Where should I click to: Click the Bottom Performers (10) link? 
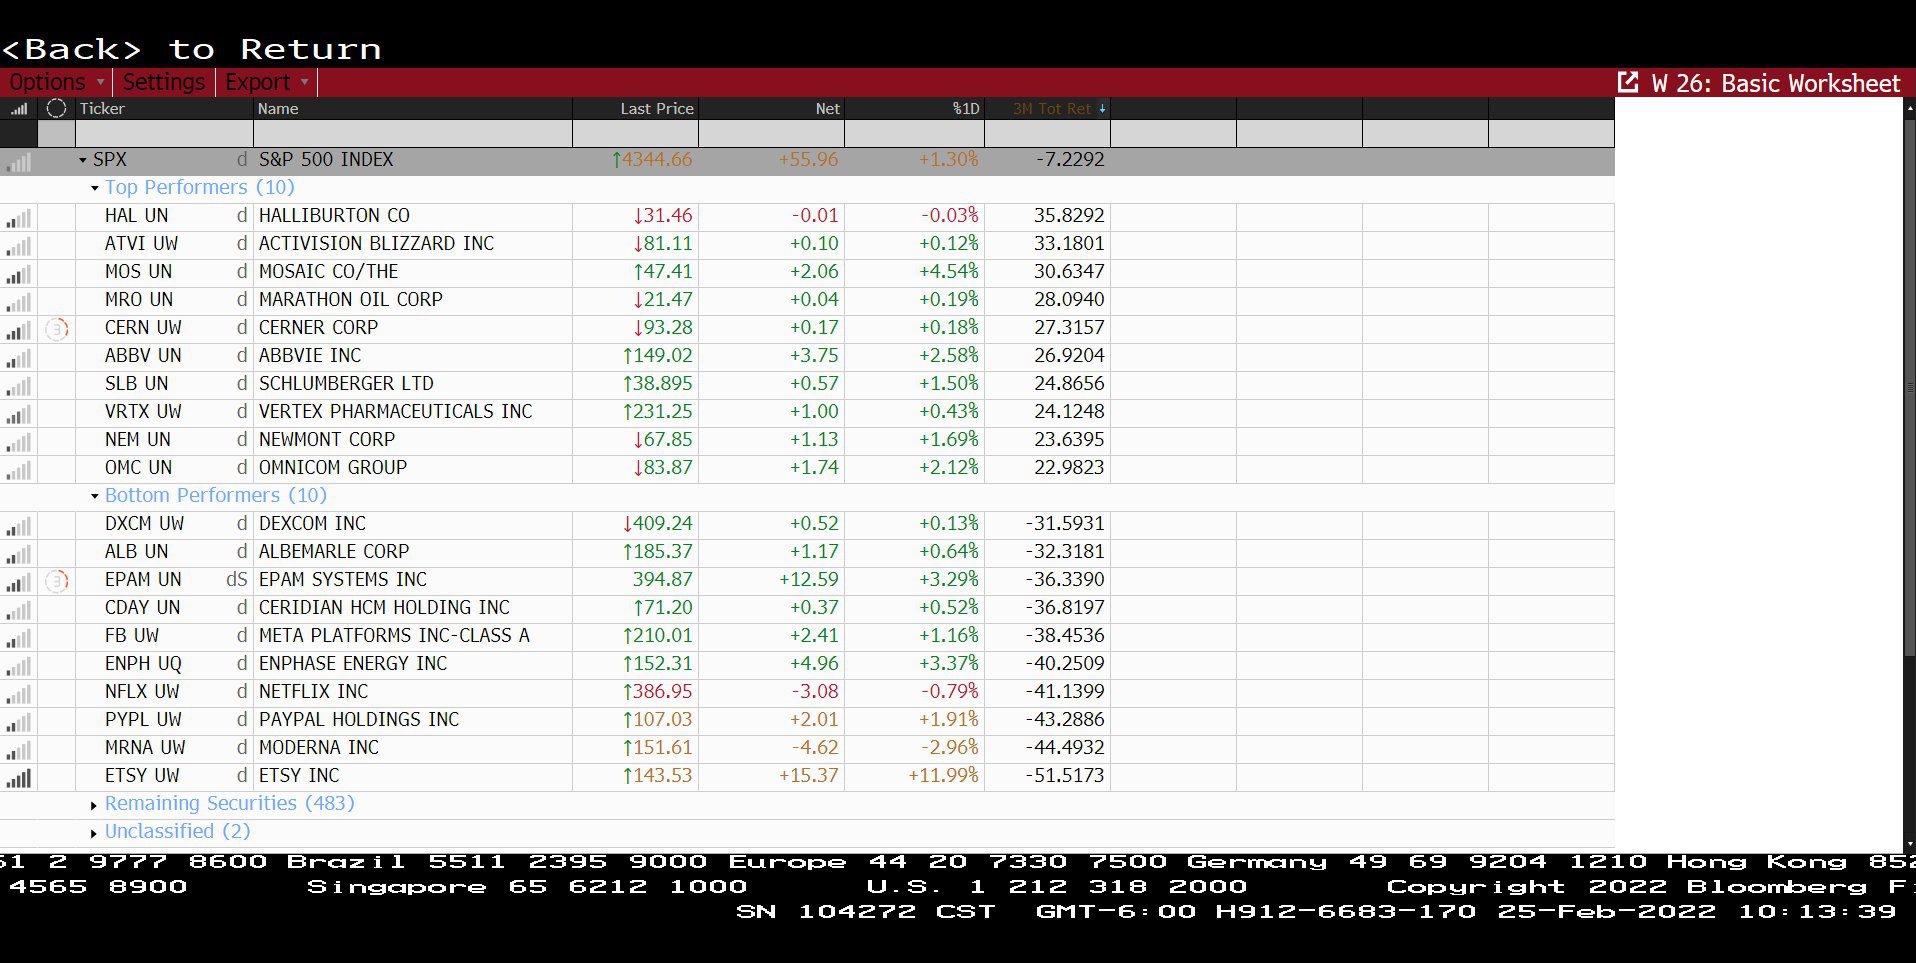216,495
